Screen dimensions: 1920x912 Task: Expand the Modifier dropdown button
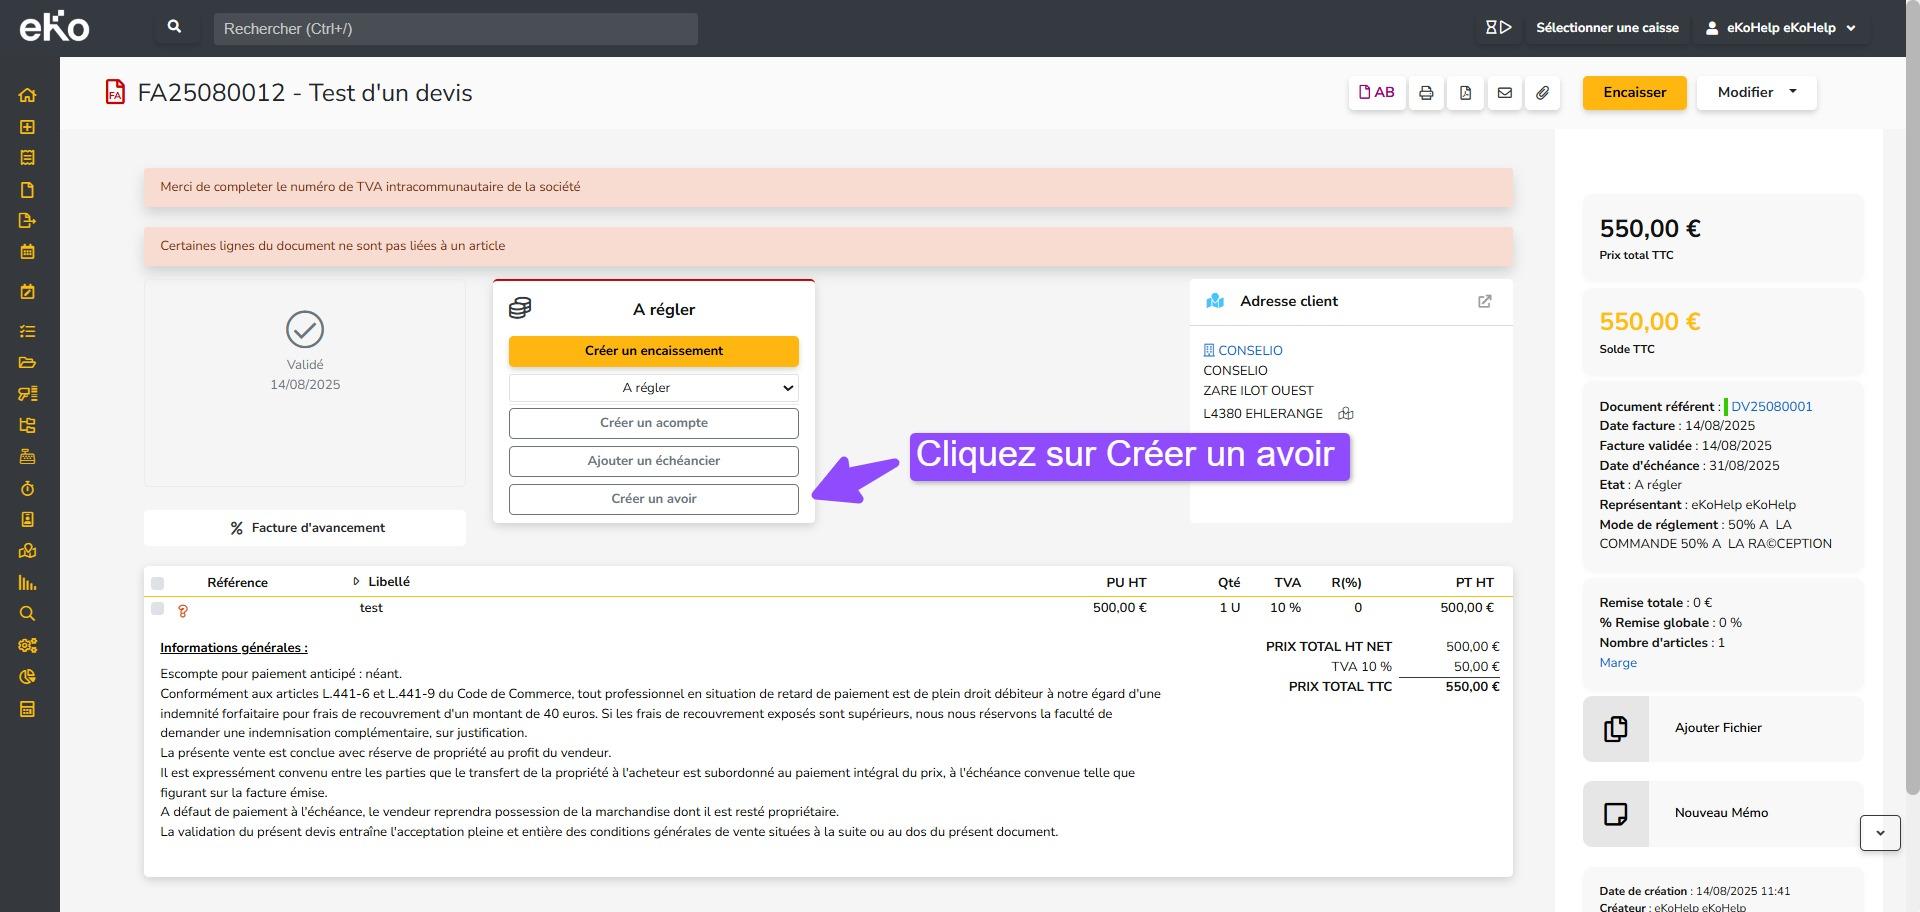(1756, 93)
